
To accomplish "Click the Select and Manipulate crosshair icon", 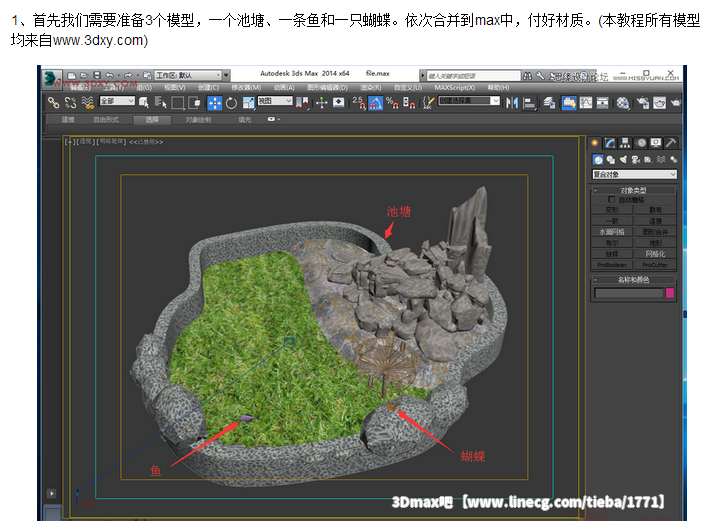I will click(321, 103).
